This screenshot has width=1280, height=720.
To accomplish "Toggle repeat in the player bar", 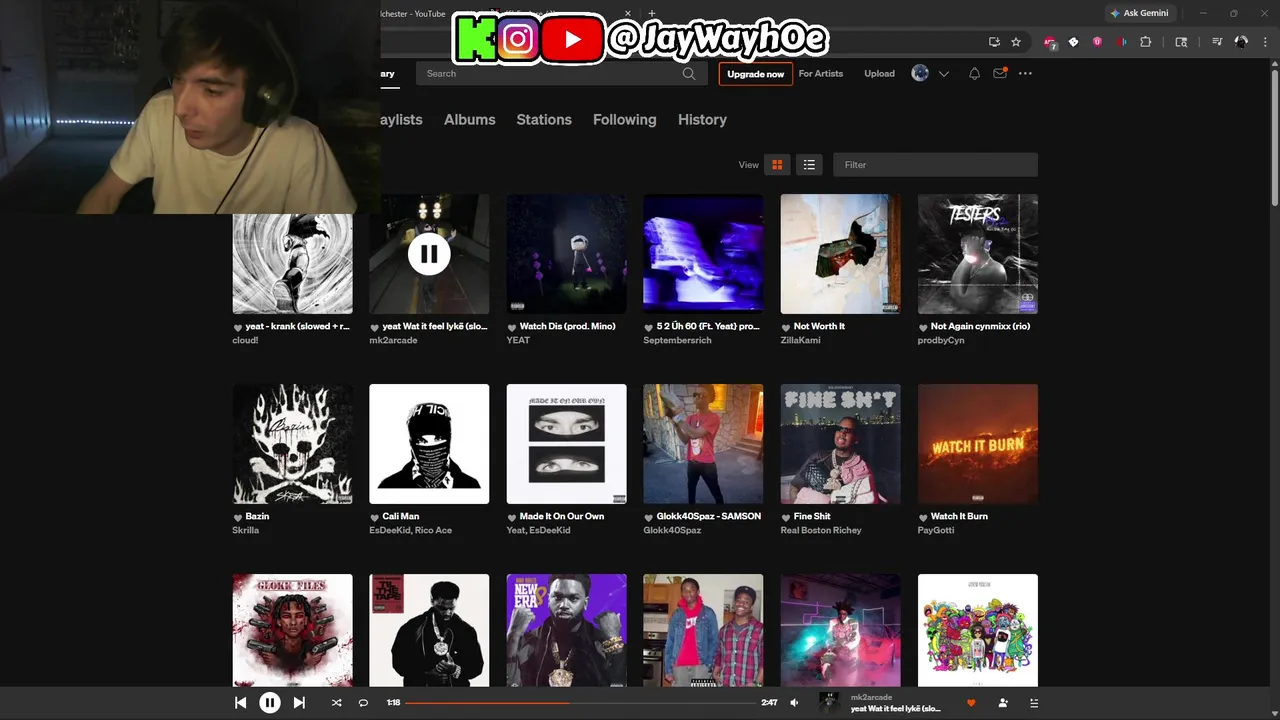I will [363, 703].
